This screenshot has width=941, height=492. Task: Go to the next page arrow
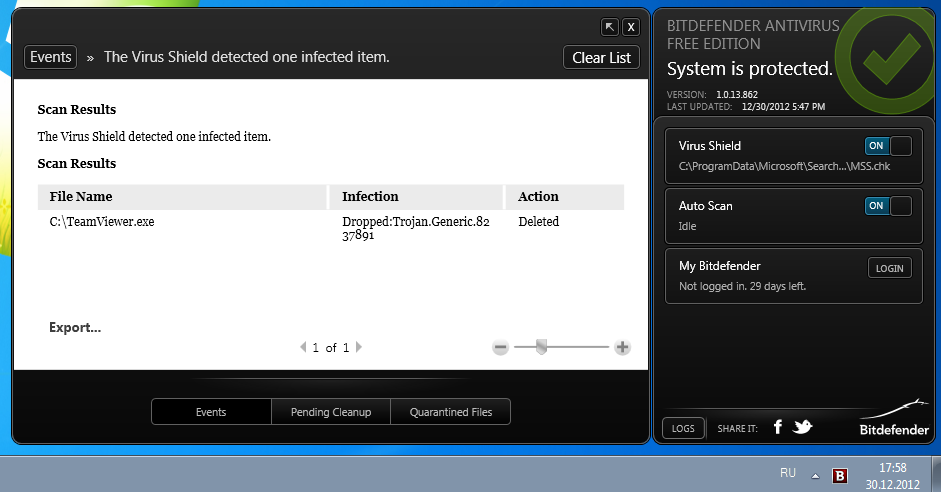(x=359, y=347)
